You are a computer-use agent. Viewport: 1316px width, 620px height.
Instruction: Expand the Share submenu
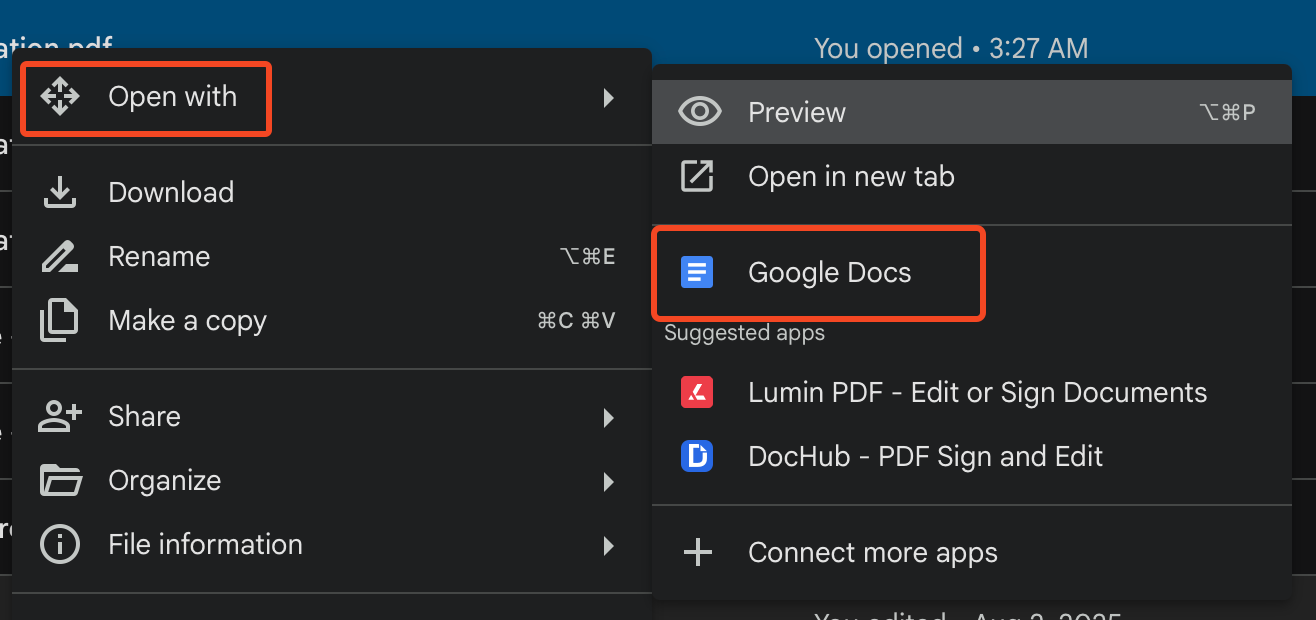[x=331, y=417]
